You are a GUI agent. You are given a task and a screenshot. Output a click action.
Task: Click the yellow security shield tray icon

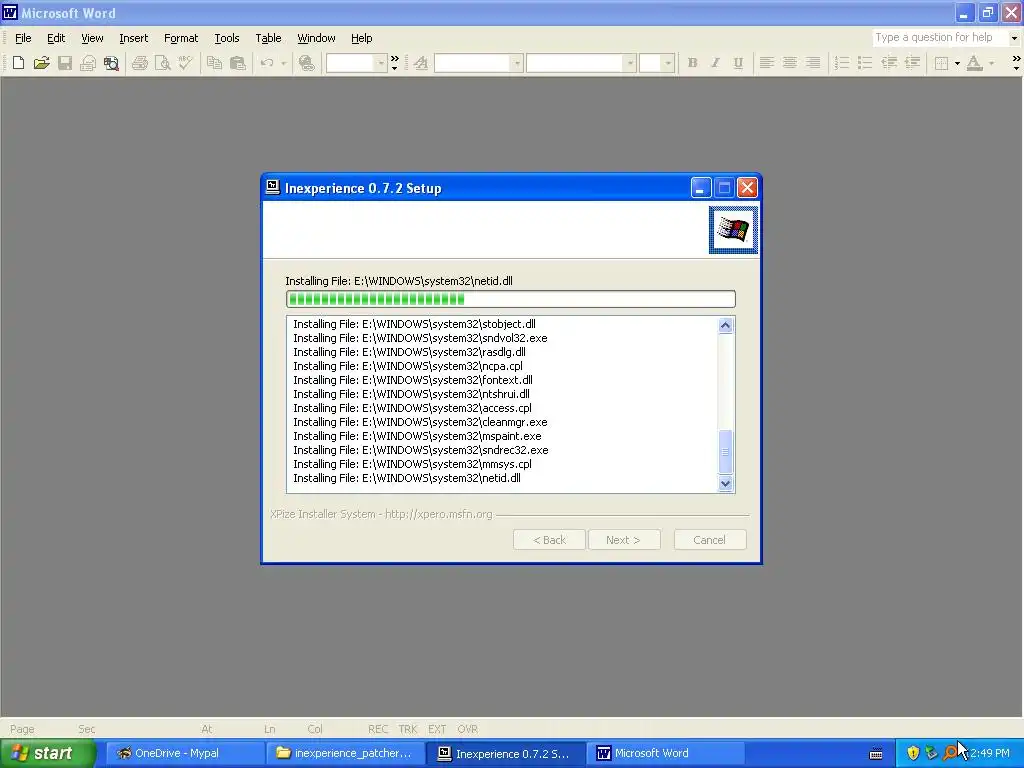913,753
